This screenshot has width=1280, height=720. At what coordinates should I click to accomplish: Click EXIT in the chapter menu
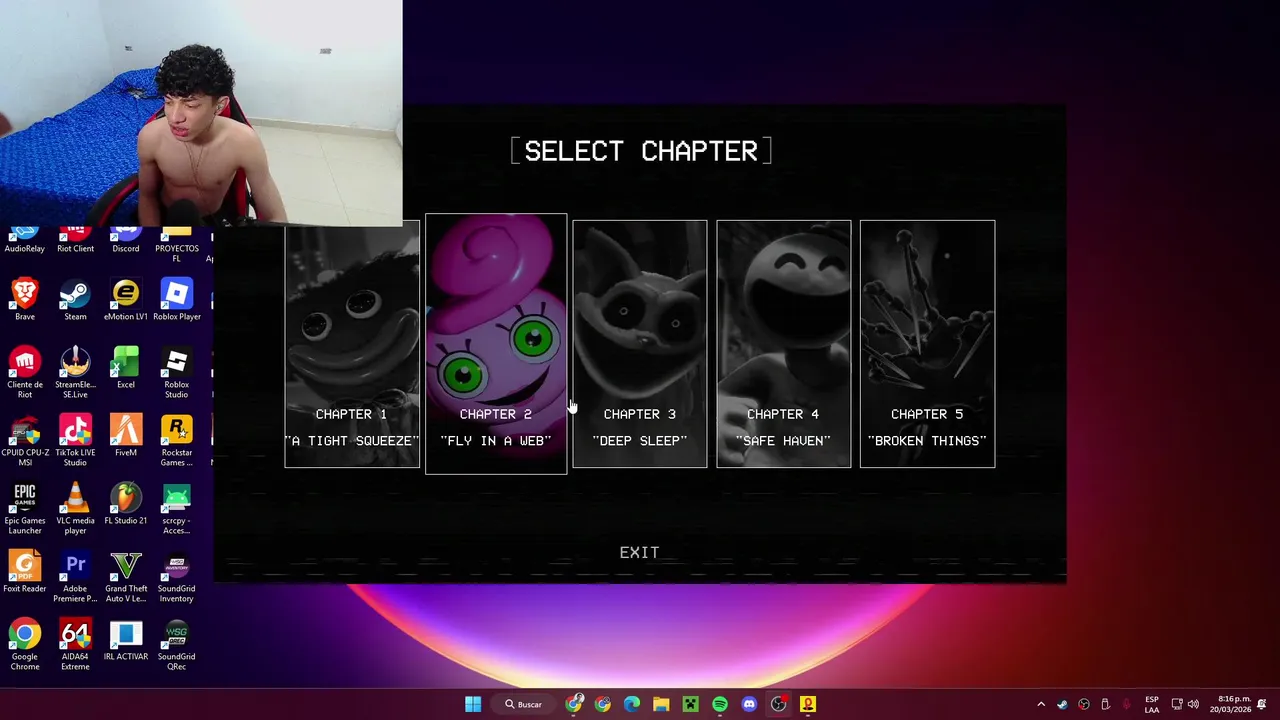[x=639, y=552]
